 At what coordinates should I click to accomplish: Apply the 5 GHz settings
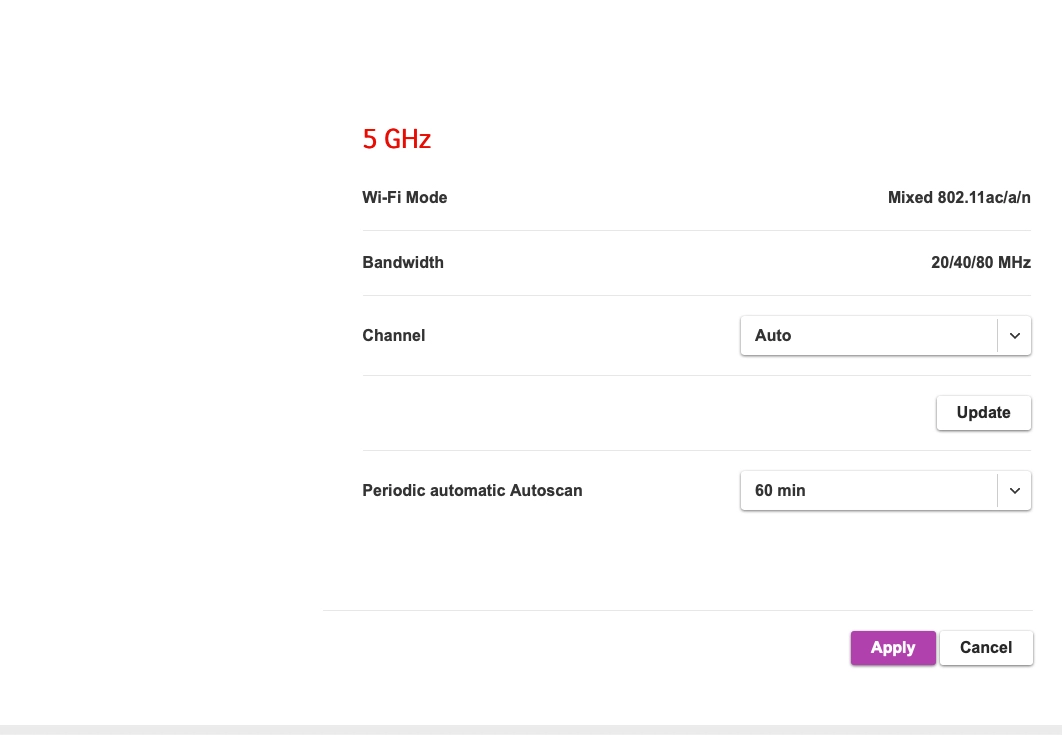click(893, 648)
